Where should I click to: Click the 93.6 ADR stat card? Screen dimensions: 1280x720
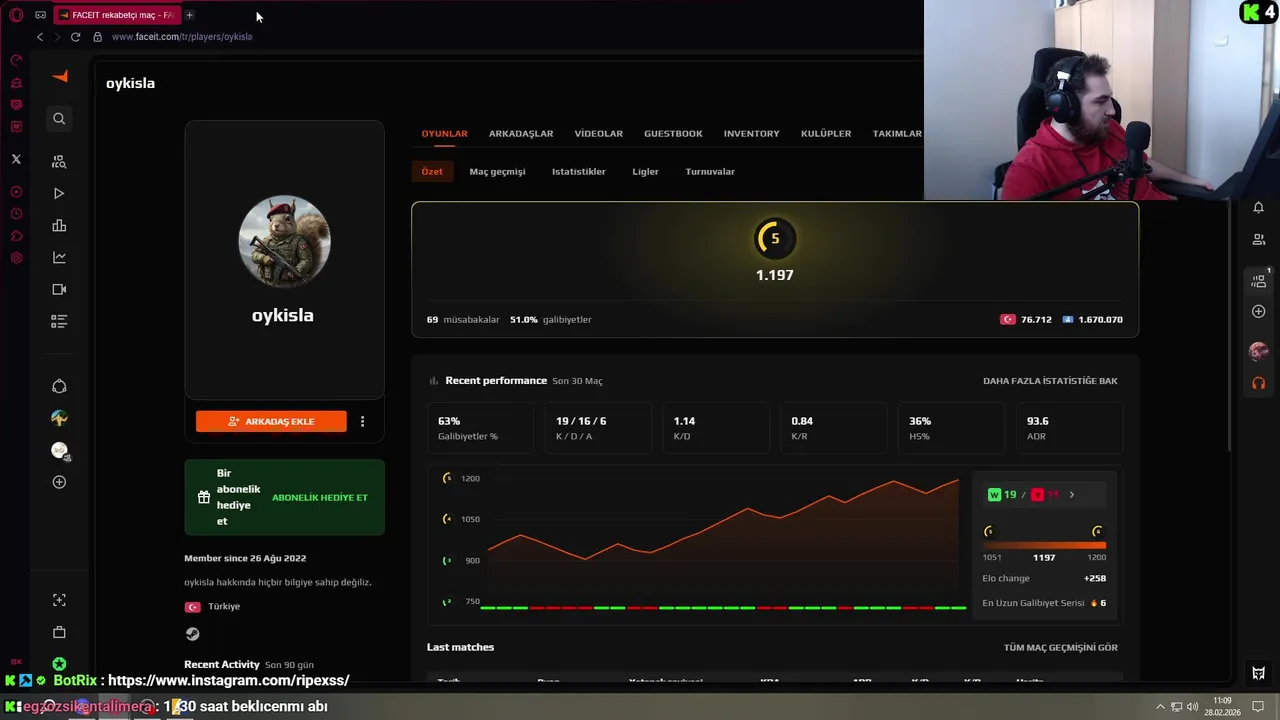(x=1069, y=428)
